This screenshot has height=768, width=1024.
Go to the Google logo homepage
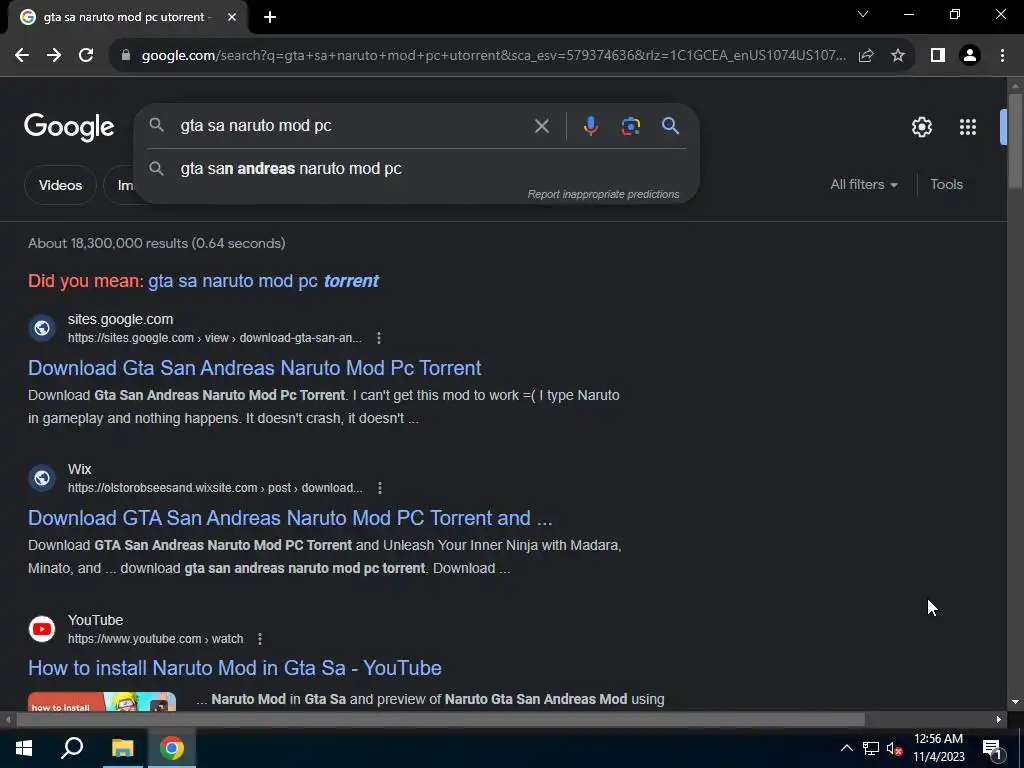point(69,127)
